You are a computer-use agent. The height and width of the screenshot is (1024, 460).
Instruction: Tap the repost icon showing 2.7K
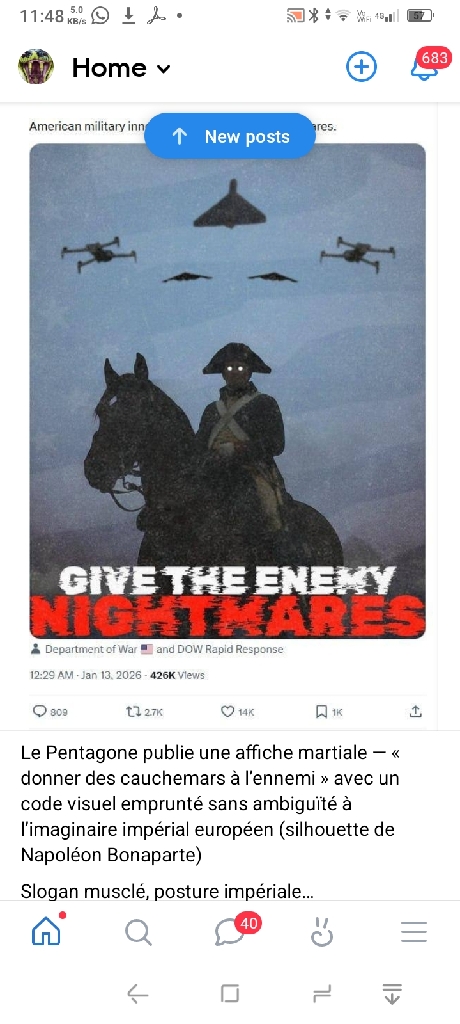[144, 712]
